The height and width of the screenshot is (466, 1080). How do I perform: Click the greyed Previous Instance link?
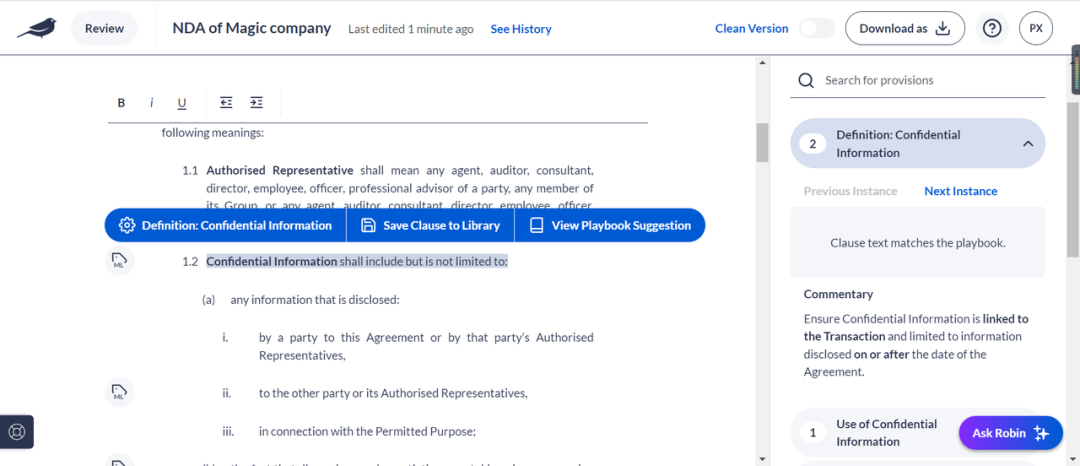tap(851, 191)
